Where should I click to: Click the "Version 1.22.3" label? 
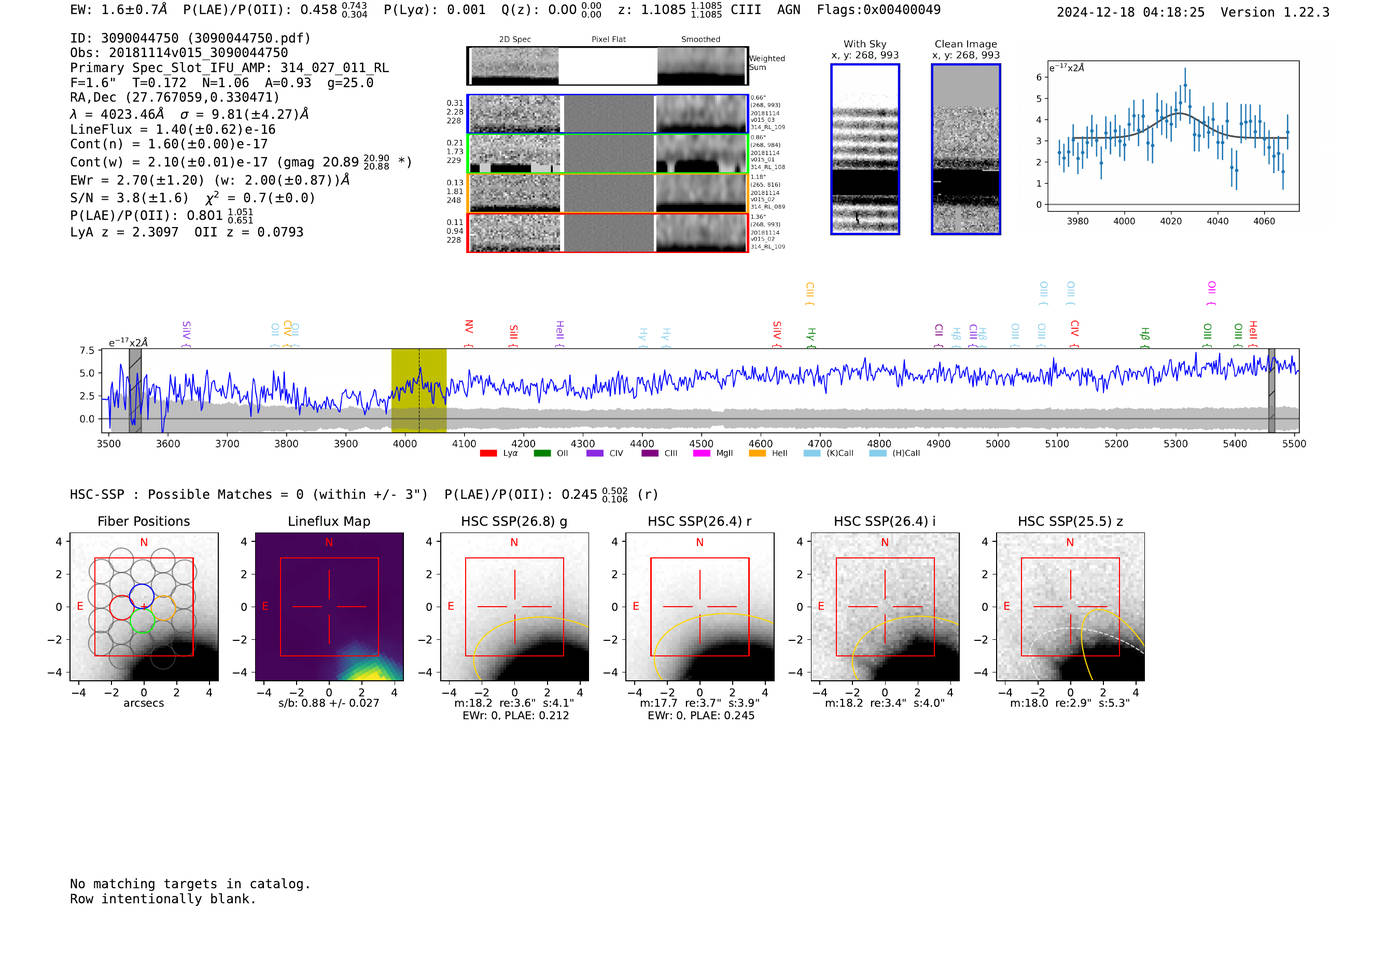pyautogui.click(x=1275, y=12)
